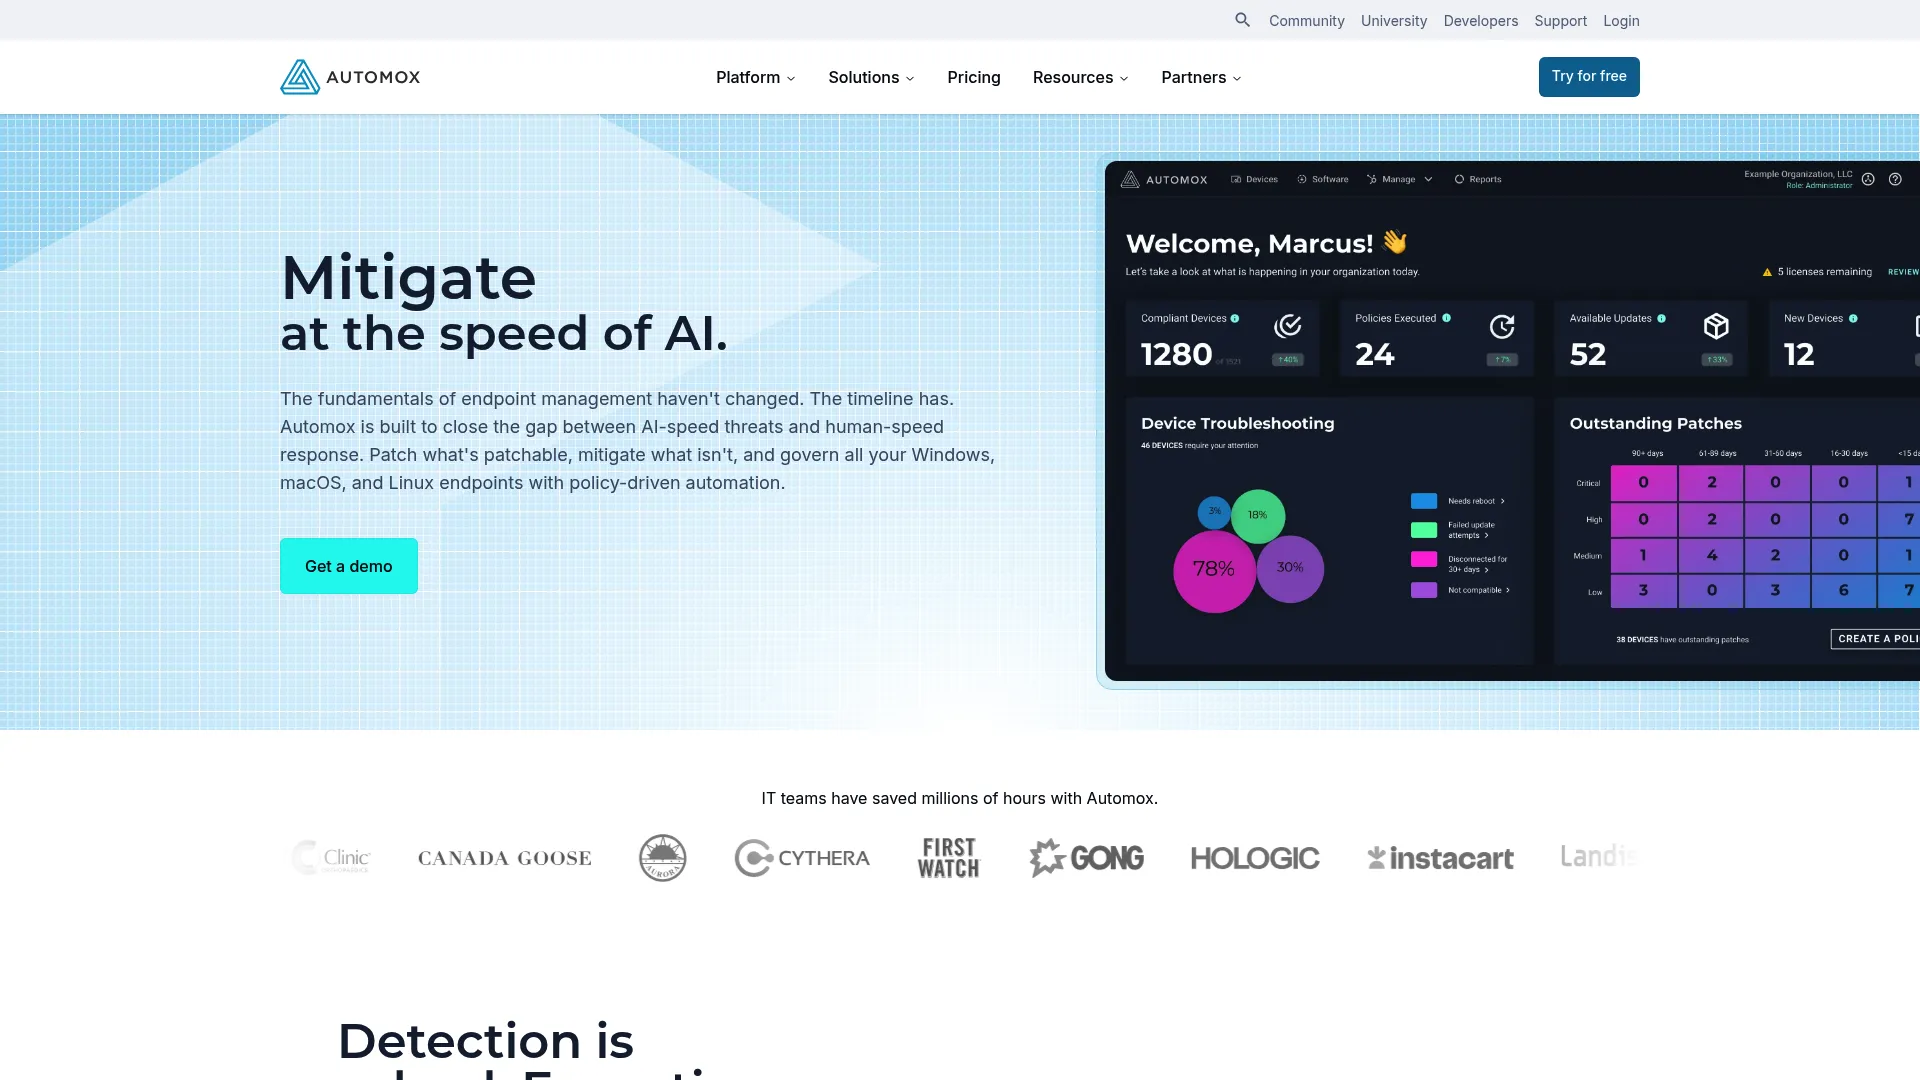Screen dimensions: 1920x1080
Task: Click the Compliant Devices checkmark gauge icon
Action: pos(1288,326)
